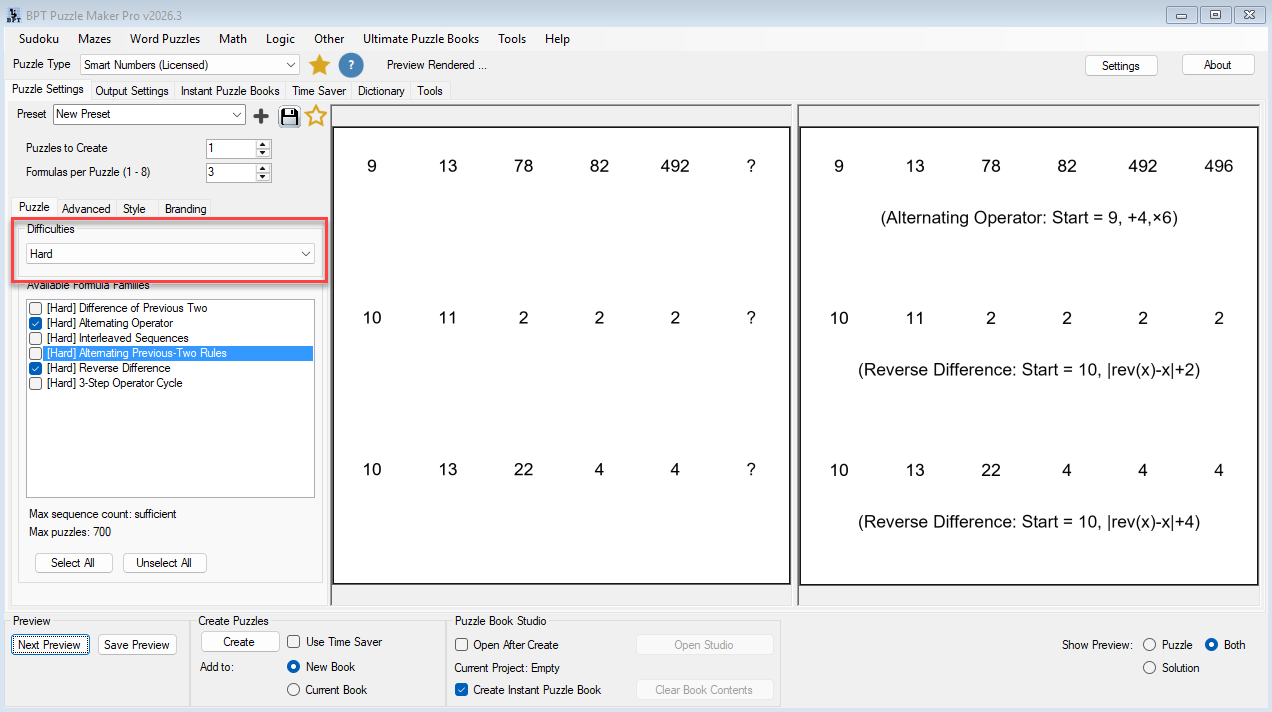Click the outlined star next to preset
Image resolution: width=1272 pixels, height=712 pixels.
click(x=316, y=116)
